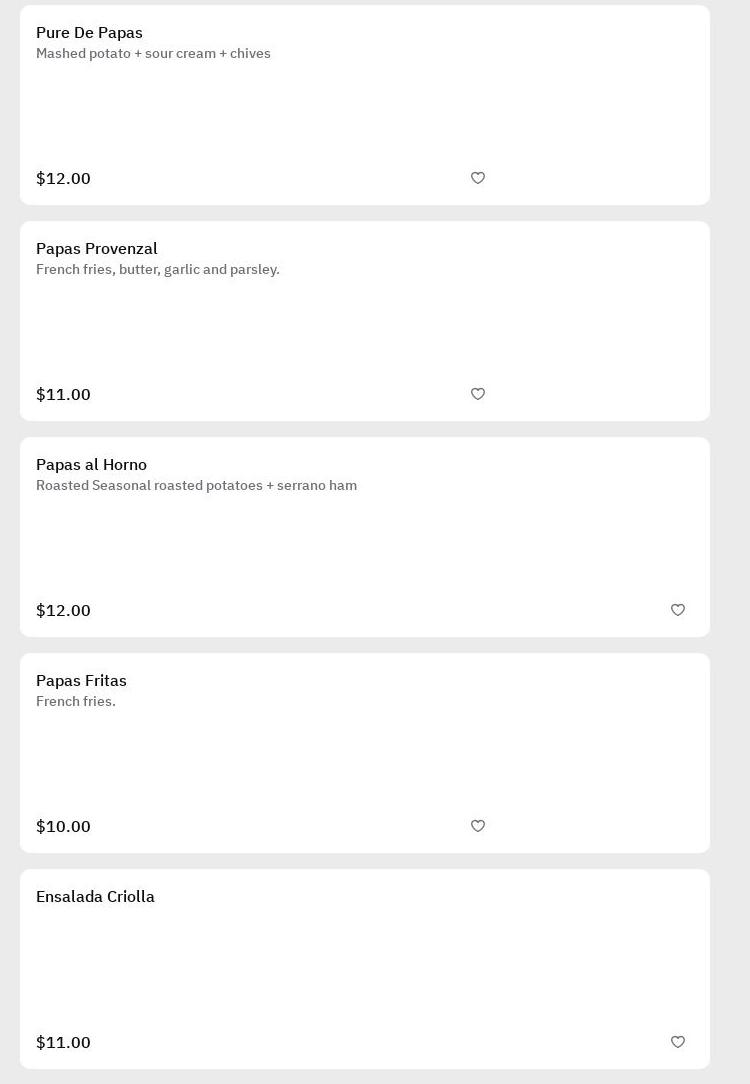Choose the Ensalada Criolla title

pyautogui.click(x=95, y=897)
